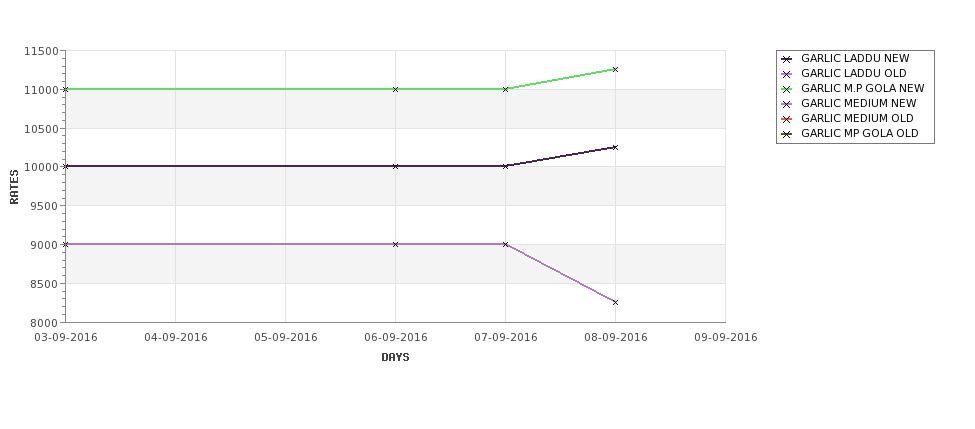Click the GARLIC LADDU NEW legend label
Screen dimensions: 975x429
coord(855,58)
